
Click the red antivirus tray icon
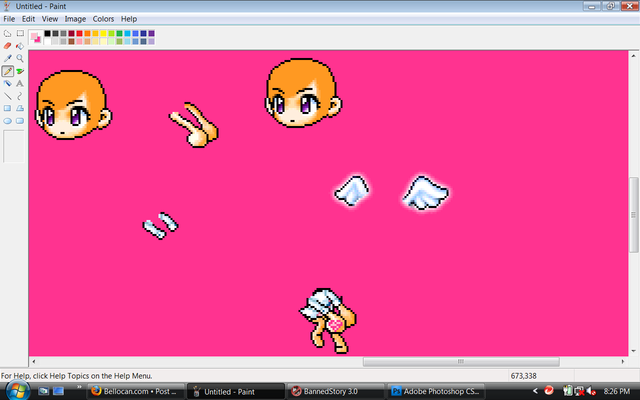pyautogui.click(x=549, y=391)
